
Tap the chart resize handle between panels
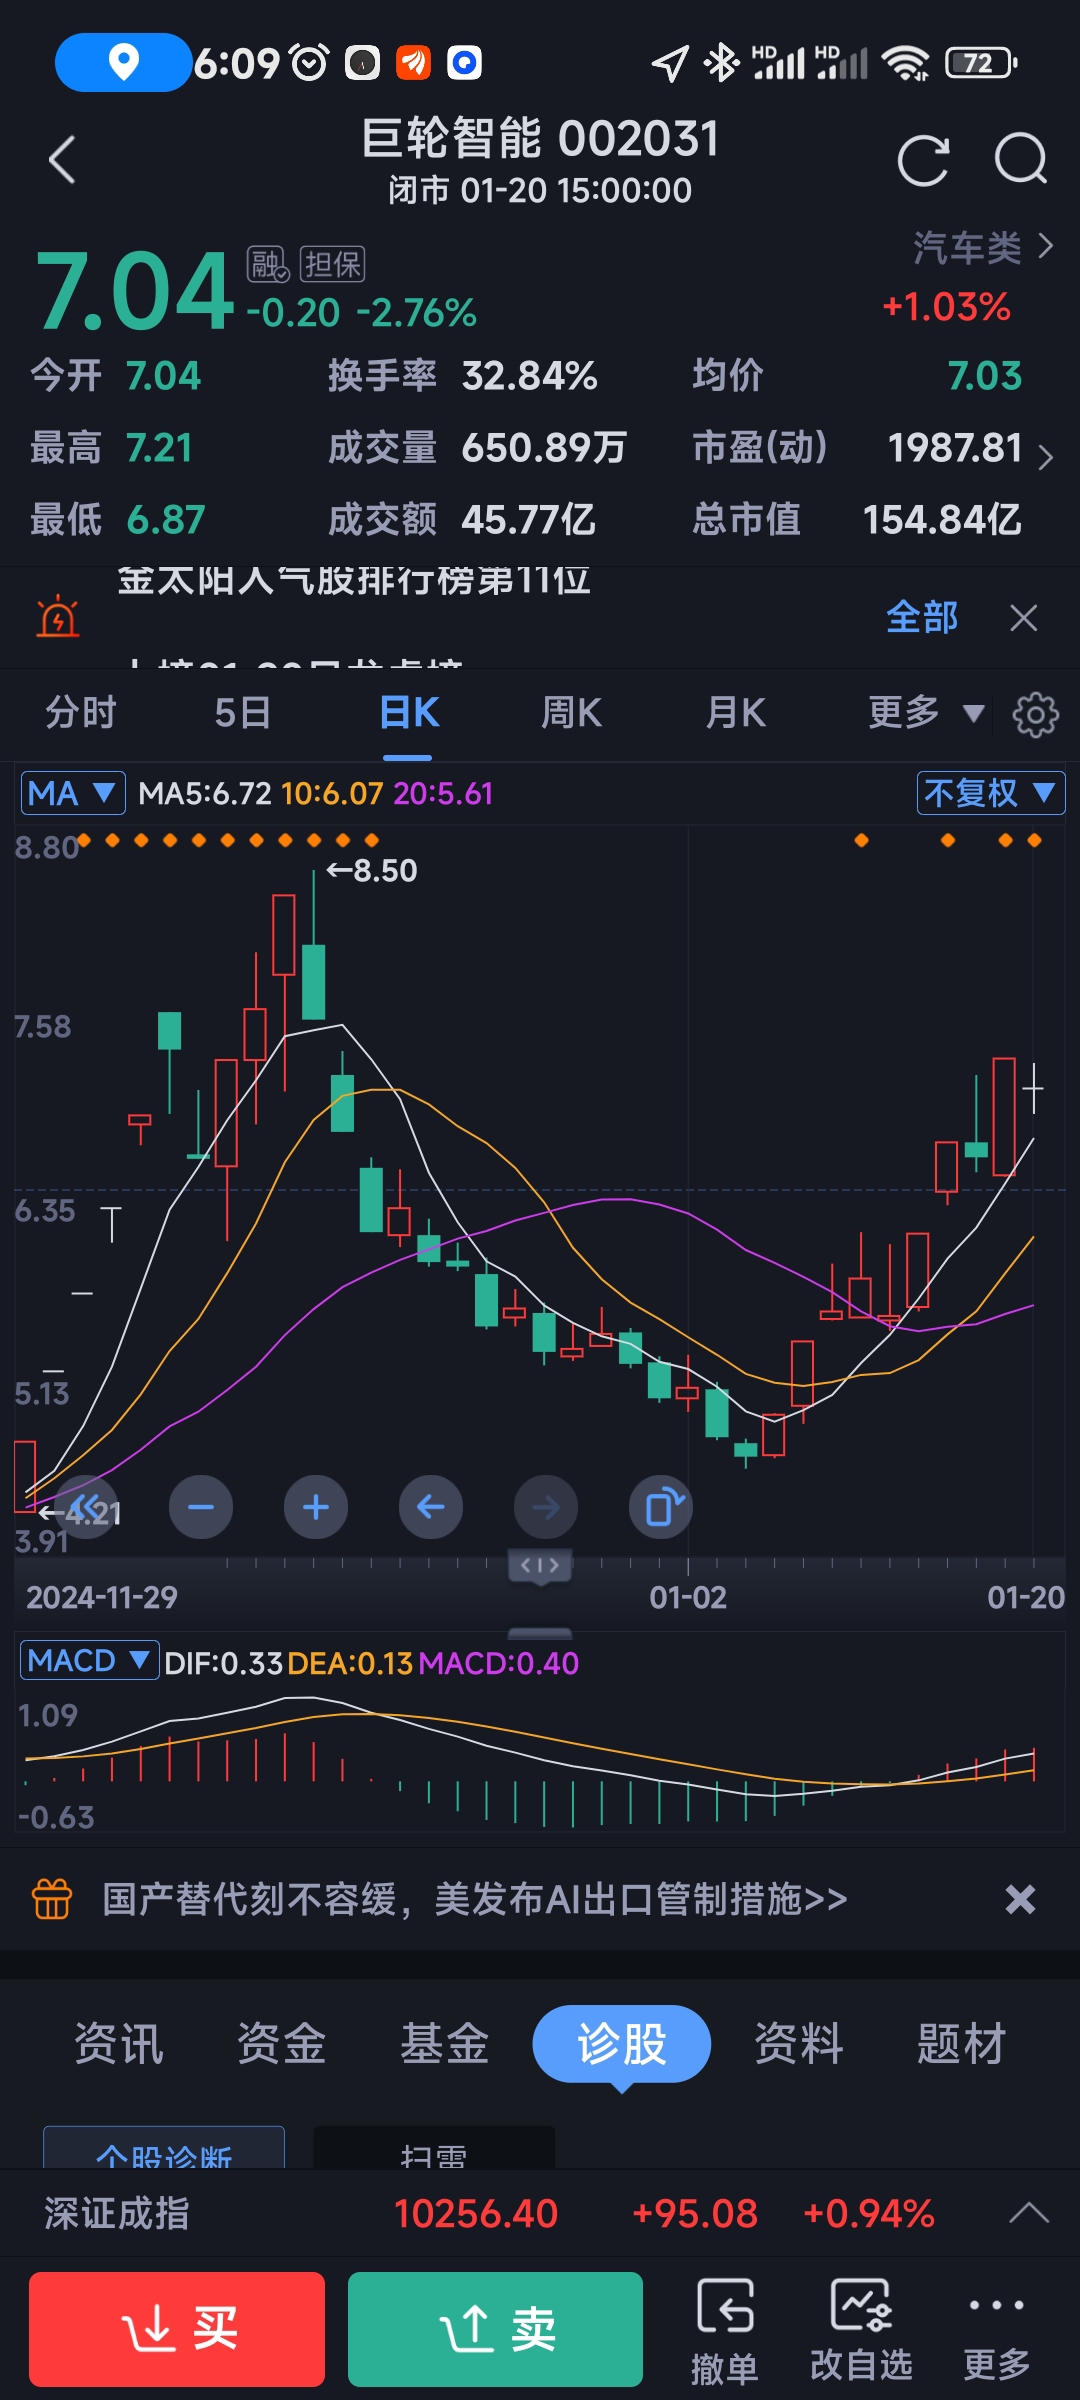click(x=540, y=1633)
